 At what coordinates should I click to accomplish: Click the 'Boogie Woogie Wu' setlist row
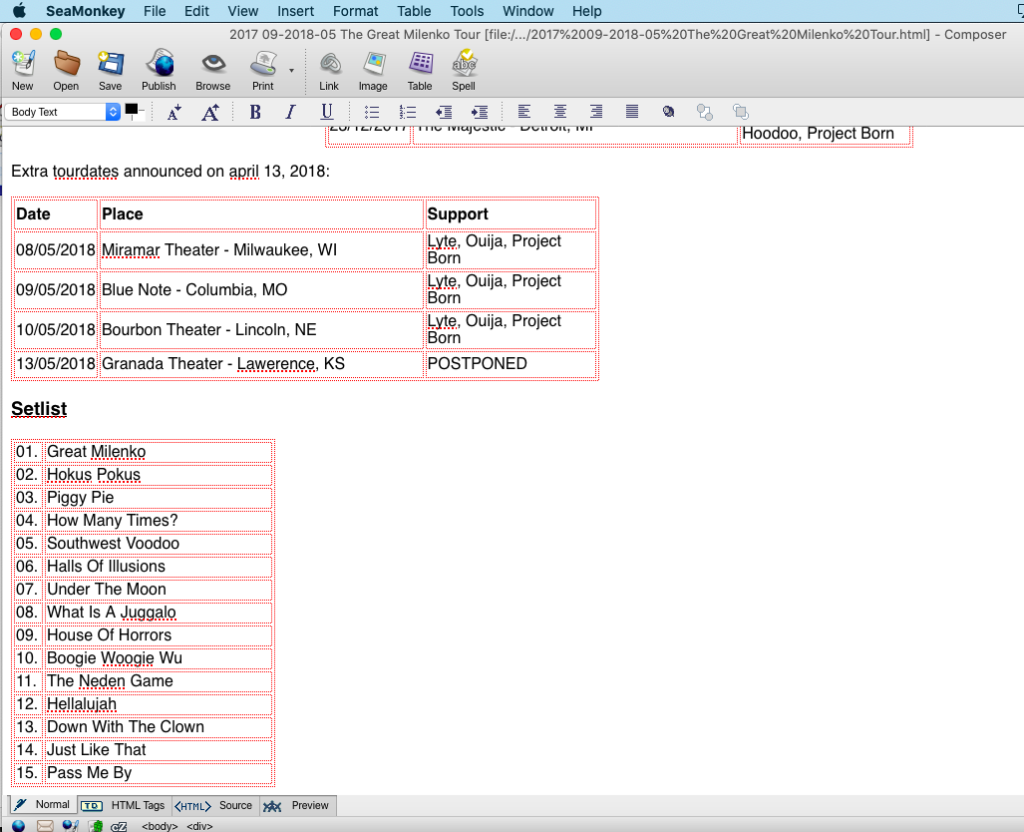159,658
